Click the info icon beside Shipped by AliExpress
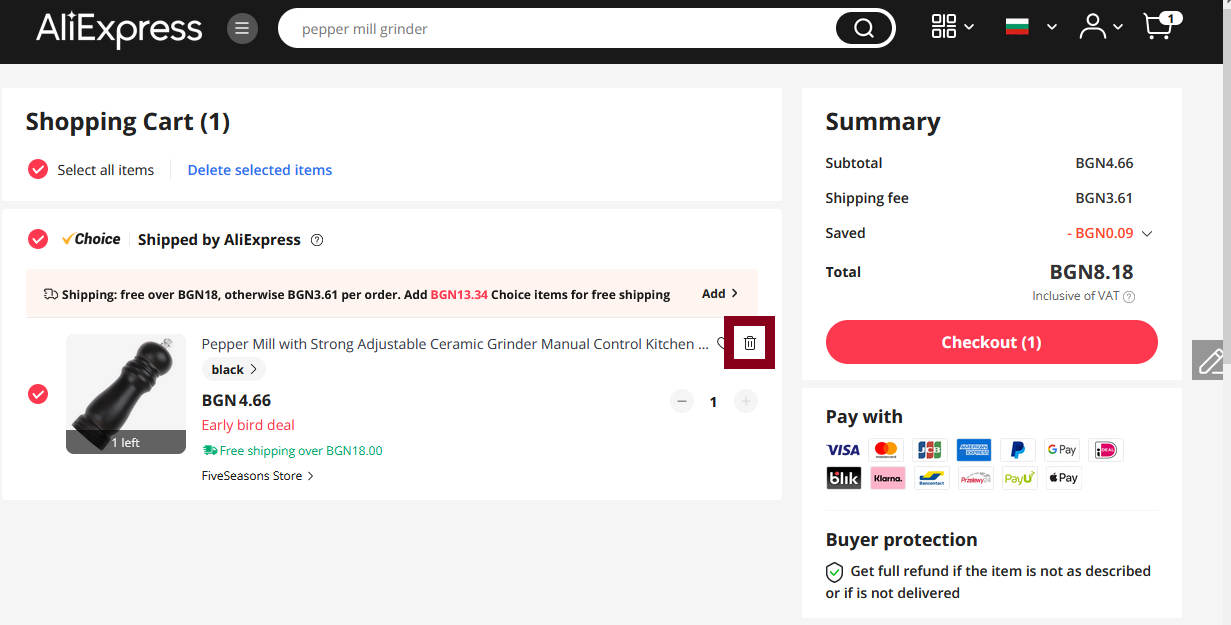Viewport: 1231px width, 625px height. 317,240
